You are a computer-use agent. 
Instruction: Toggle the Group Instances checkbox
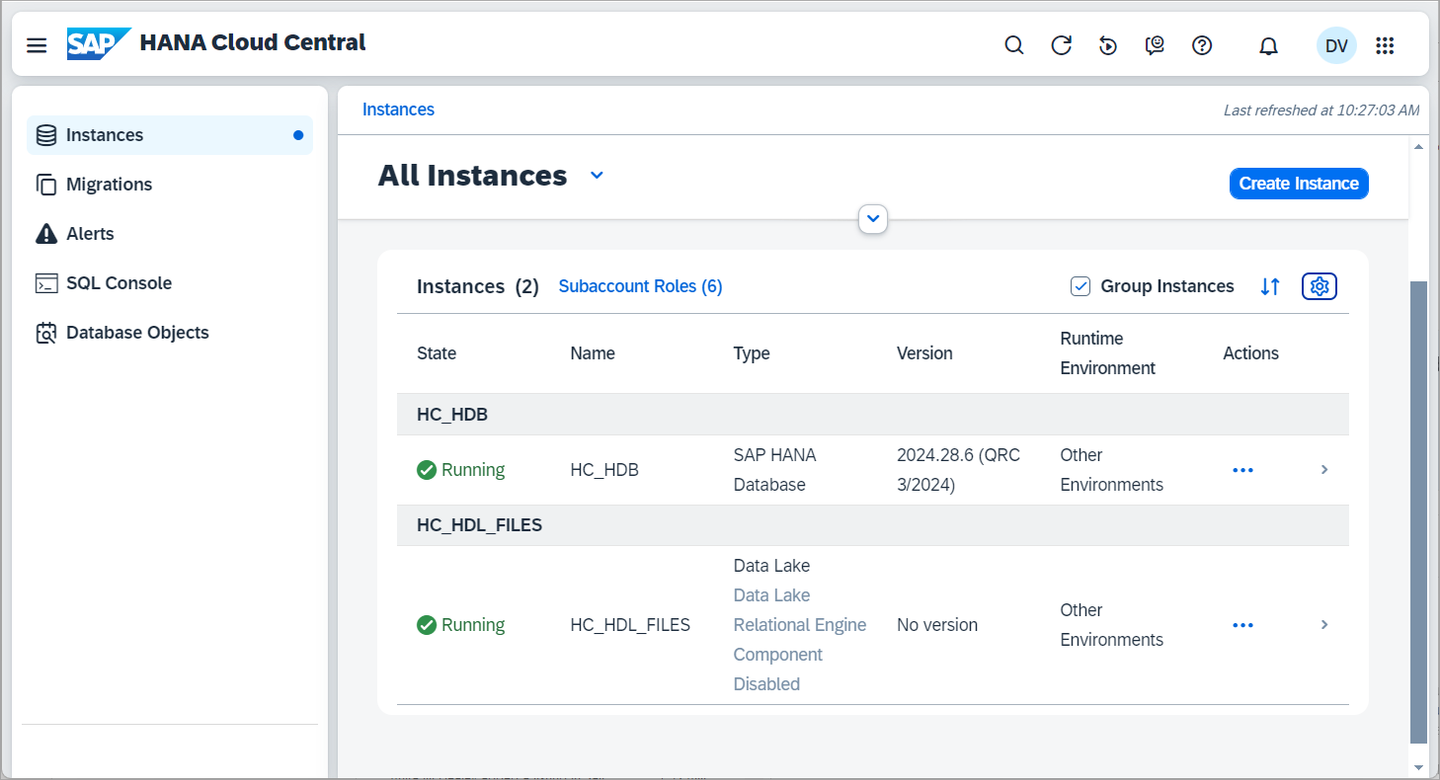click(1080, 286)
